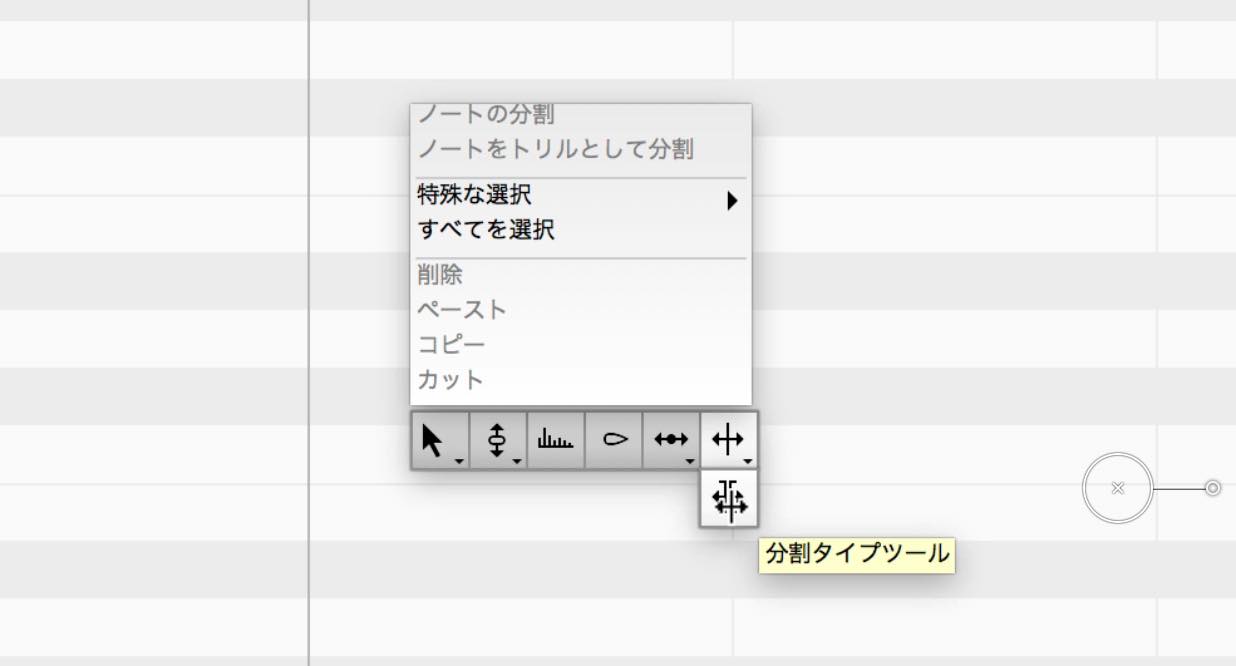The width and height of the screenshot is (1236, 666).
Task: Select ペースト from the context menu
Action: 581,310
